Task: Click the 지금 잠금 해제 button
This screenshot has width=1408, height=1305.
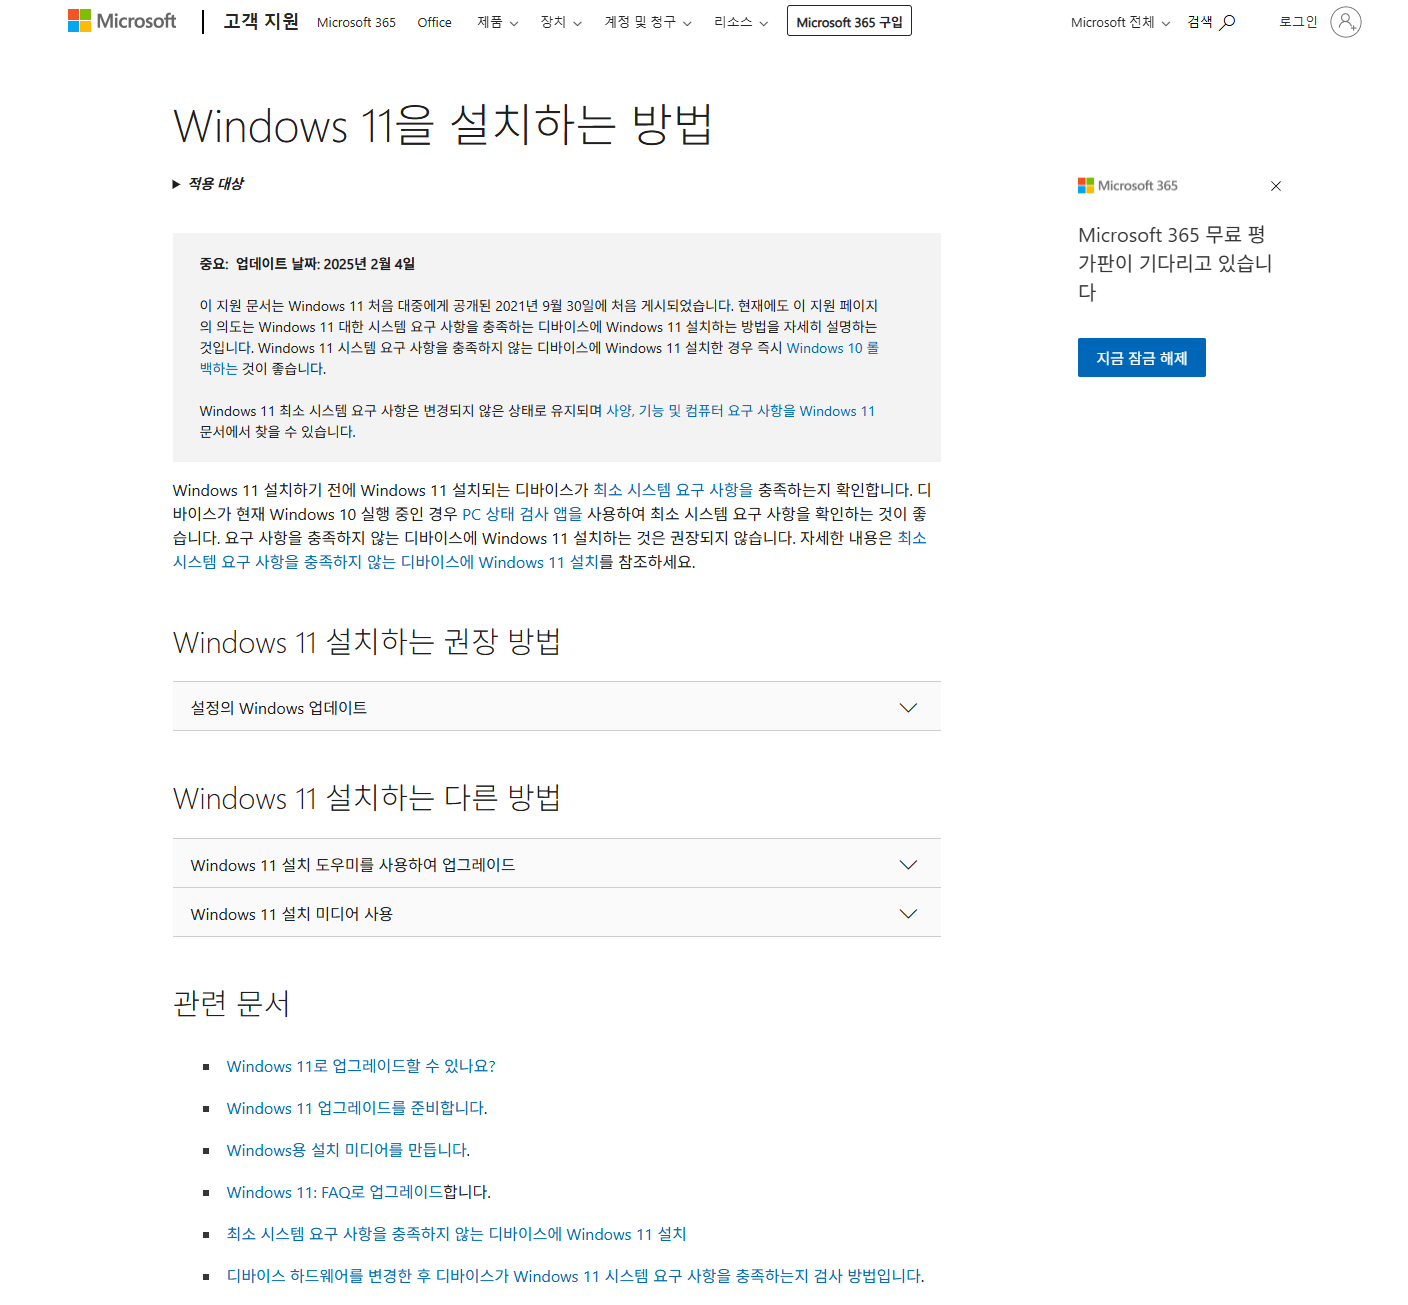Action: pos(1141,358)
